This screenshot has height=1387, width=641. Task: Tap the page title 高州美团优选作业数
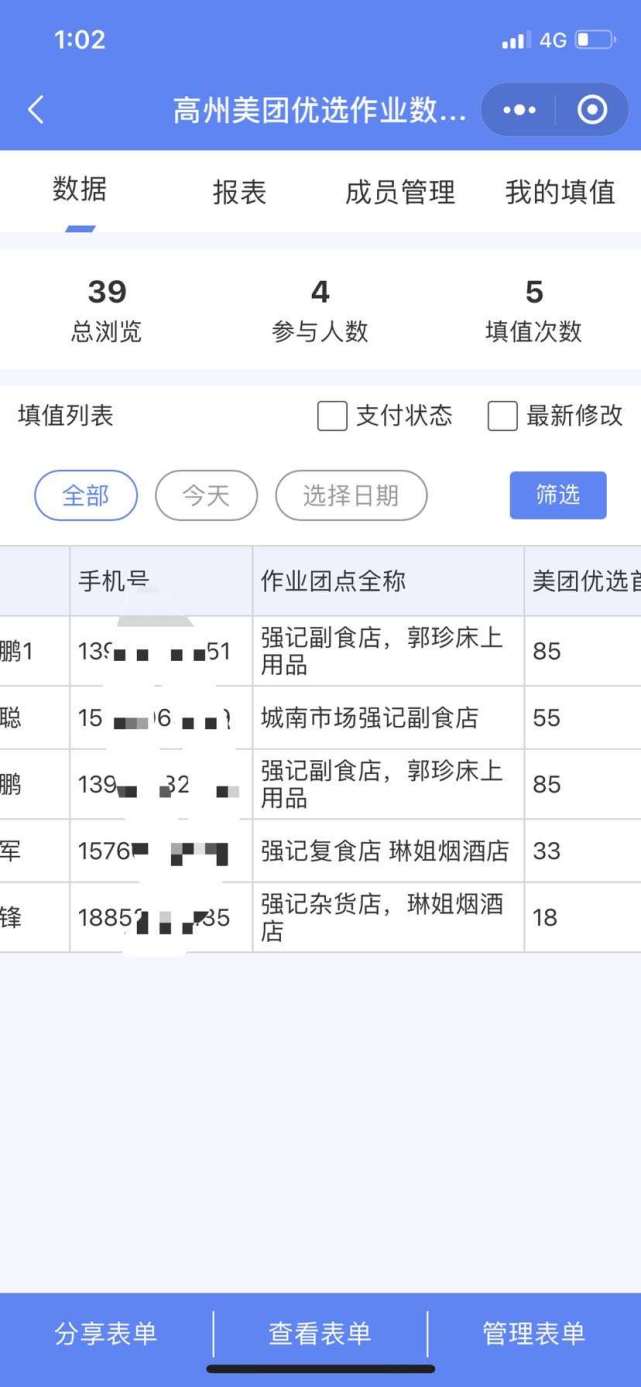320,110
